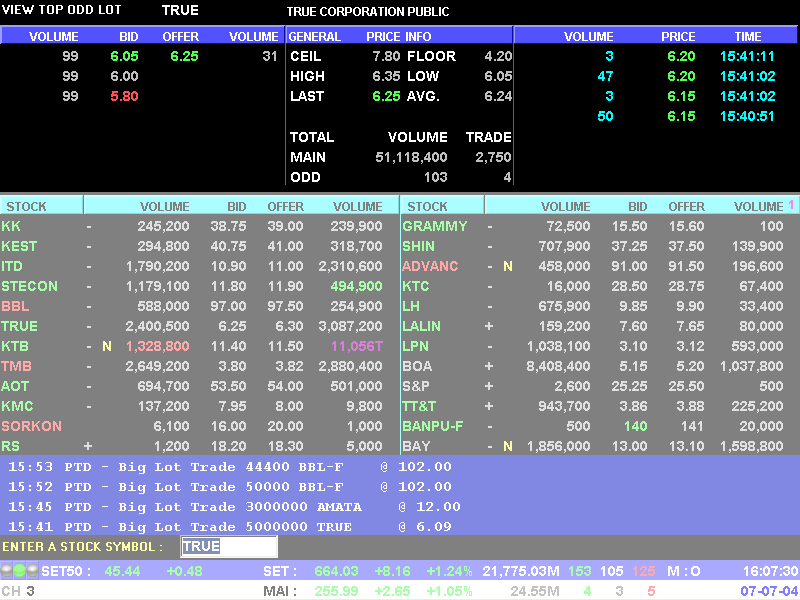Click the green indicator light beside SET50
800x600 pixels.
pyautogui.click(x=19, y=570)
